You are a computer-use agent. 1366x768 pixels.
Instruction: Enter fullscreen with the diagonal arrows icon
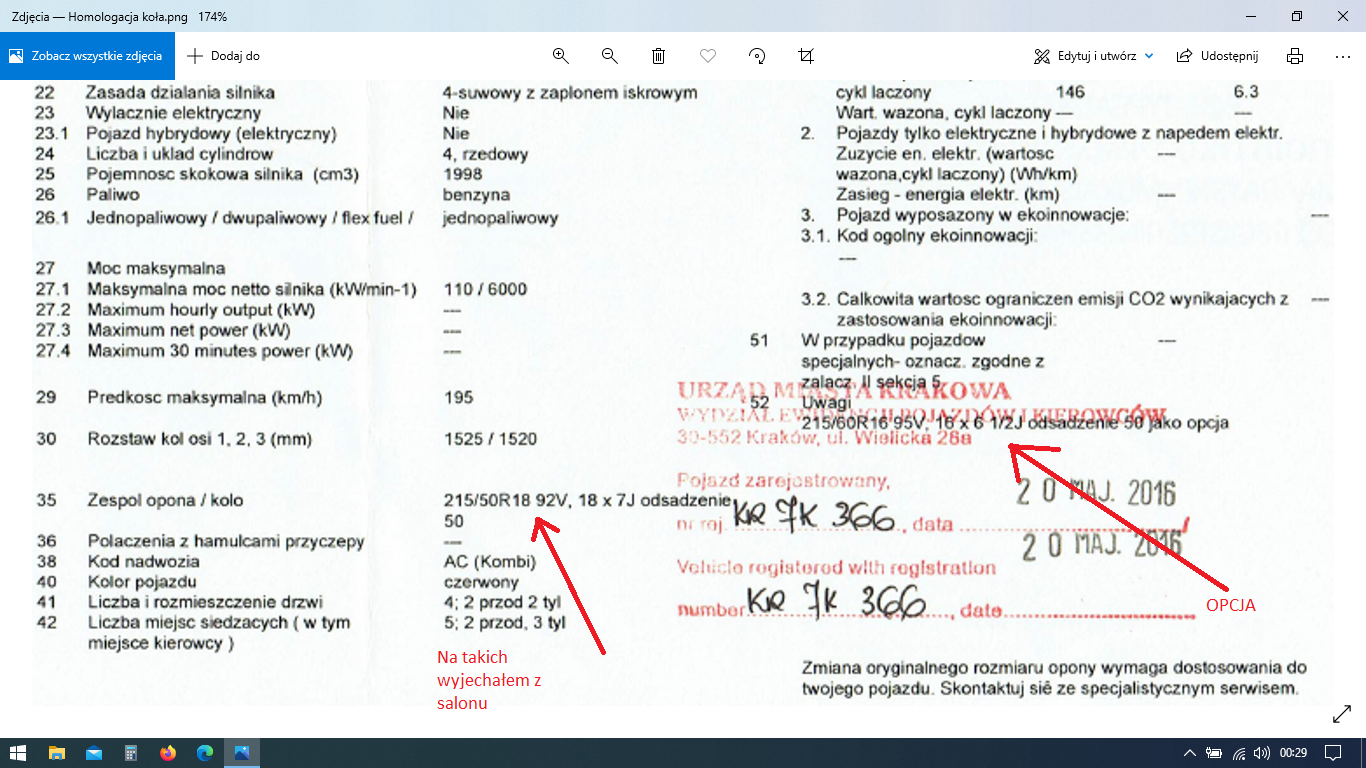1342,714
